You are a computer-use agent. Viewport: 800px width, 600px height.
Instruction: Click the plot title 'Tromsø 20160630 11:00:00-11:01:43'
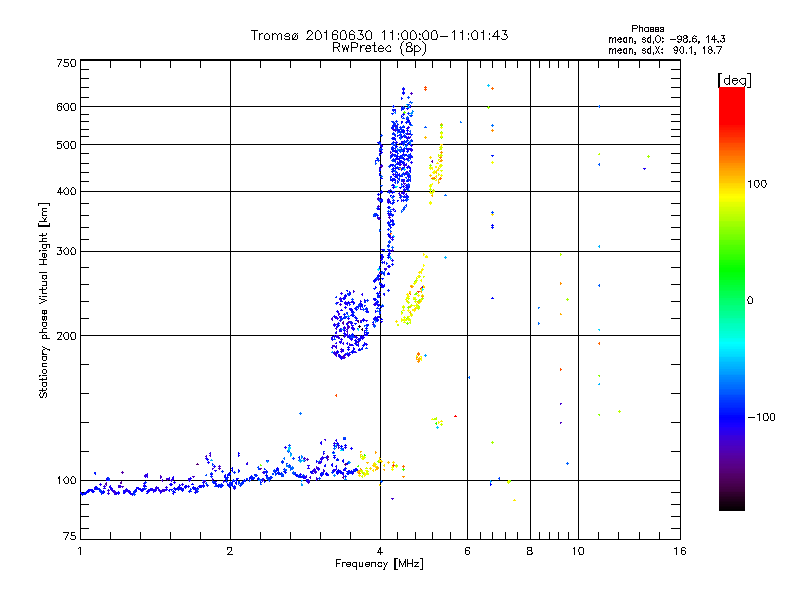point(380,35)
